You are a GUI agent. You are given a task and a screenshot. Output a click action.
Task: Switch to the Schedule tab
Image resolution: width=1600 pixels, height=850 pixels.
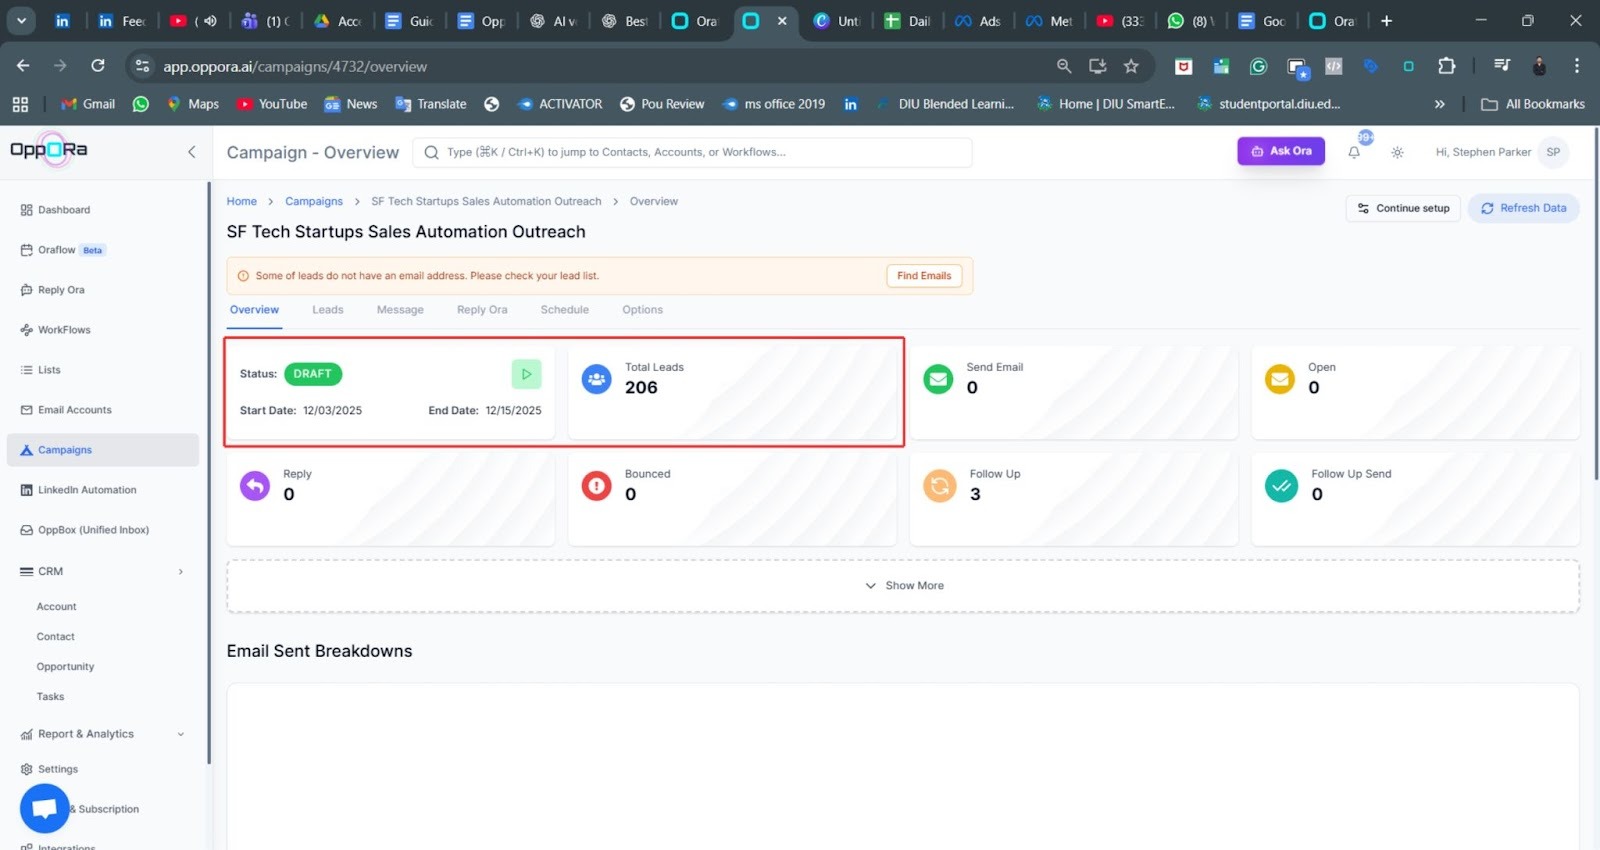click(564, 310)
